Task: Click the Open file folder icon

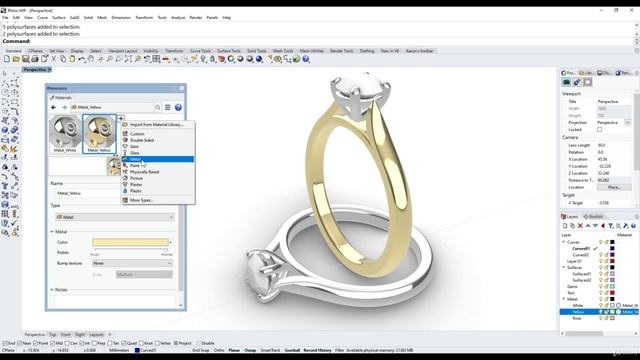Action: (16, 59)
